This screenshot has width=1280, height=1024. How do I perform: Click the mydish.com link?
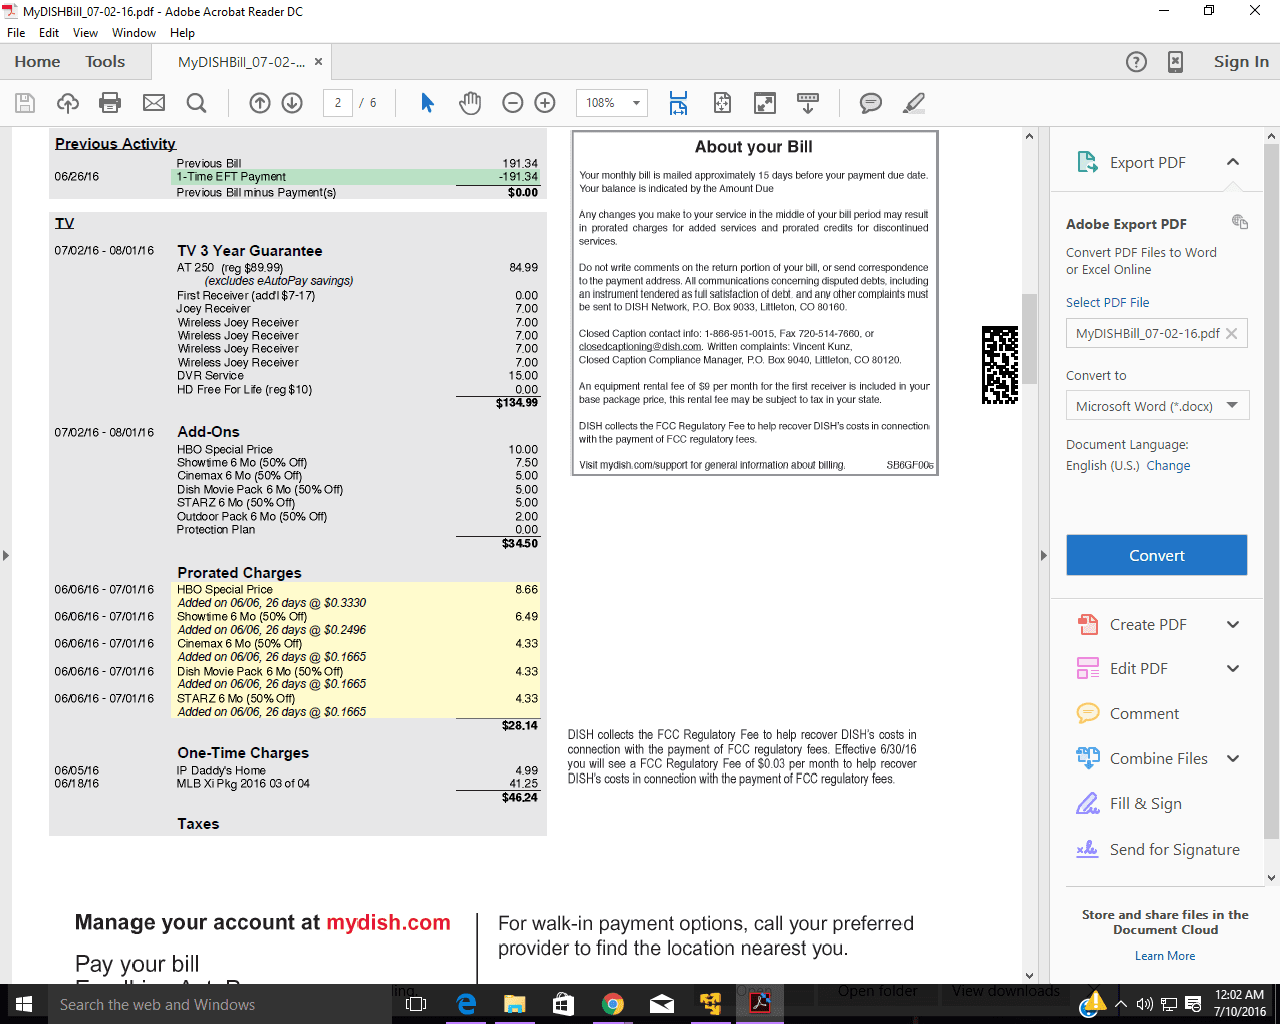pyautogui.click(x=388, y=922)
